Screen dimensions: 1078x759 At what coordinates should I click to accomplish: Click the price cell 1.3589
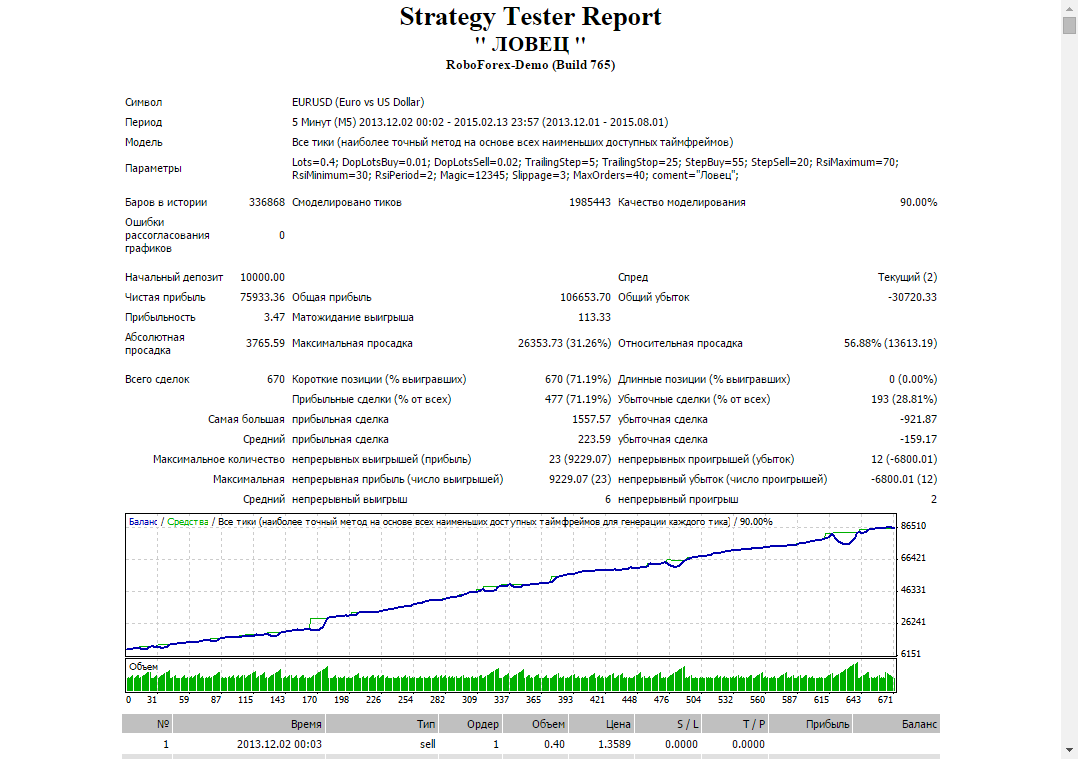tap(614, 744)
